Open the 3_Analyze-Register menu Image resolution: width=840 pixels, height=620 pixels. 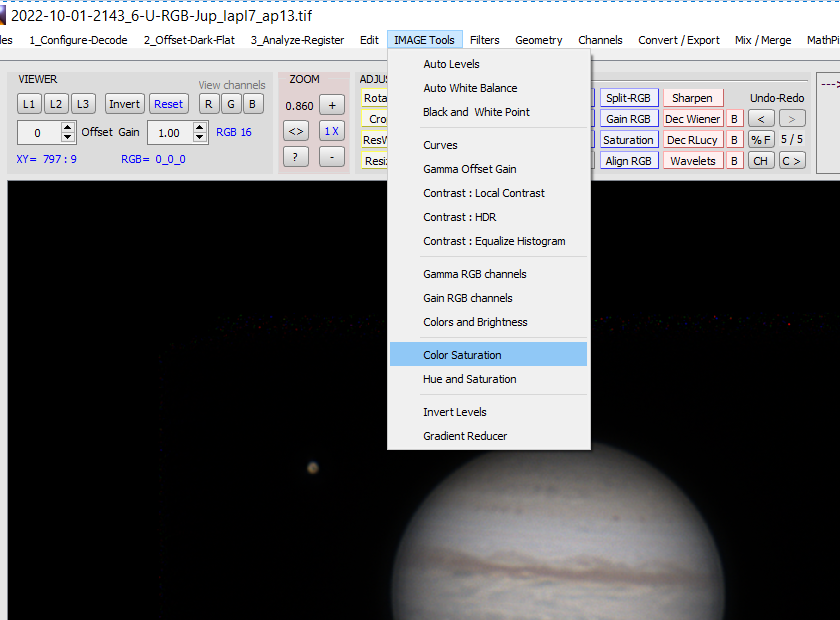pyautogui.click(x=297, y=40)
